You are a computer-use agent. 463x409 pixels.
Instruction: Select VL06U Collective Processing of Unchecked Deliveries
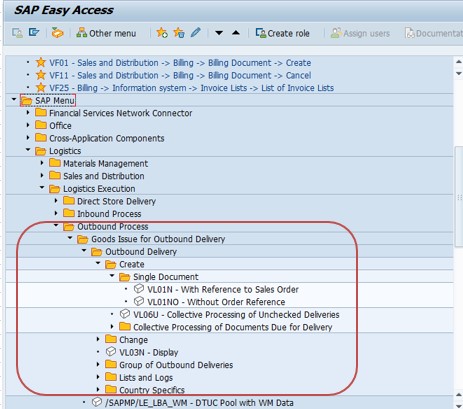[x=236, y=315]
